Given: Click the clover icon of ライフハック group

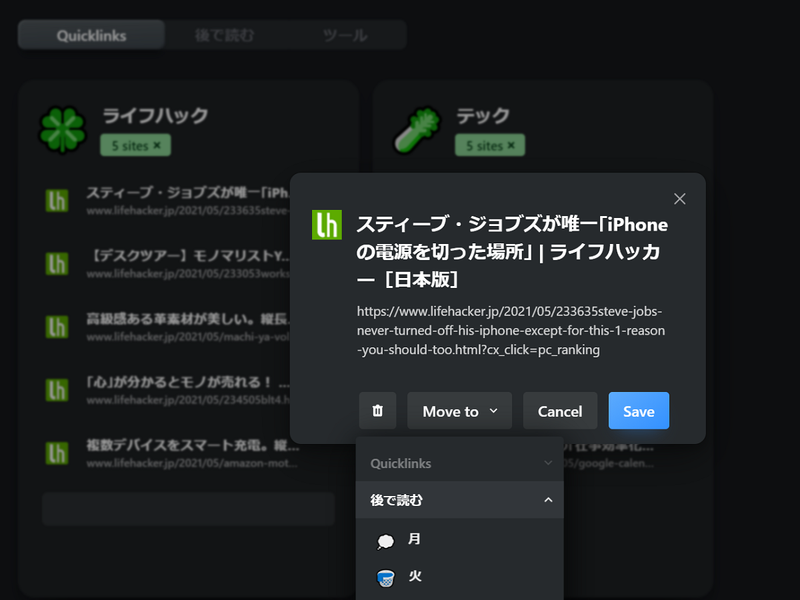Looking at the screenshot, I should (62, 130).
